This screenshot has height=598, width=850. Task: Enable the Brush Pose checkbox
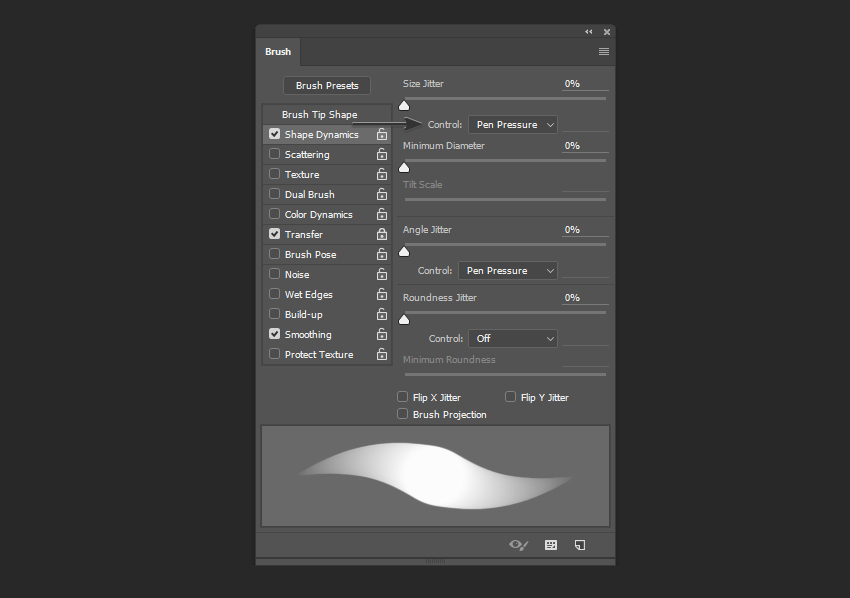pos(274,254)
